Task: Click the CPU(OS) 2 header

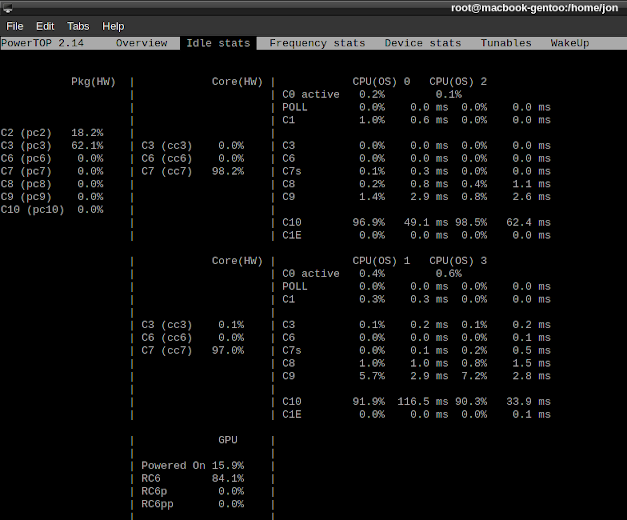Action: coord(458,82)
